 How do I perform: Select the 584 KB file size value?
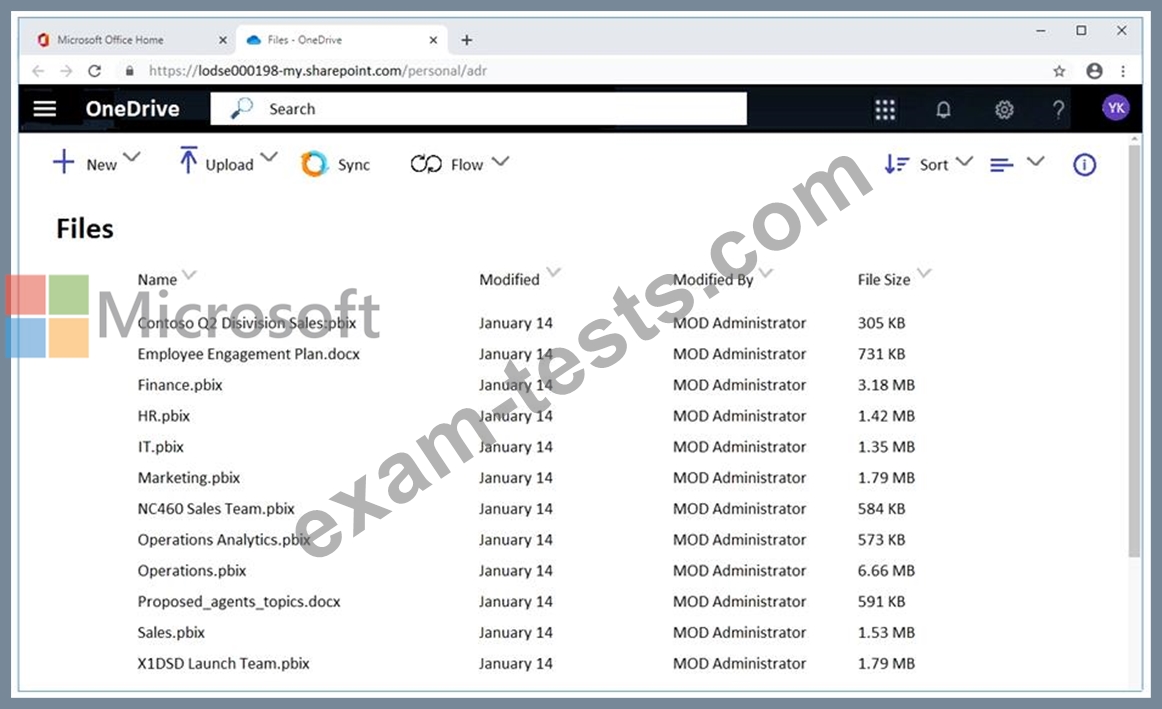click(881, 509)
